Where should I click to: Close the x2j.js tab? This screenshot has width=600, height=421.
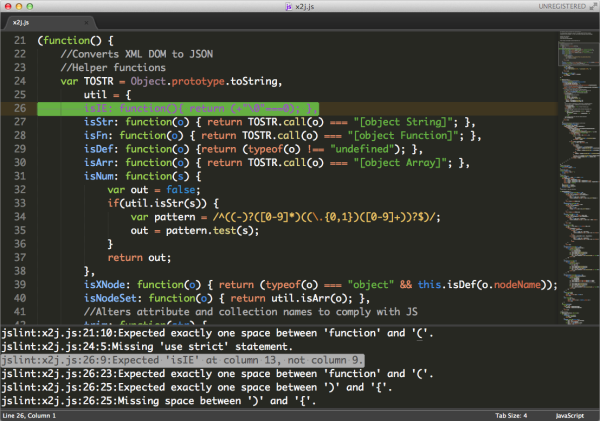86,23
